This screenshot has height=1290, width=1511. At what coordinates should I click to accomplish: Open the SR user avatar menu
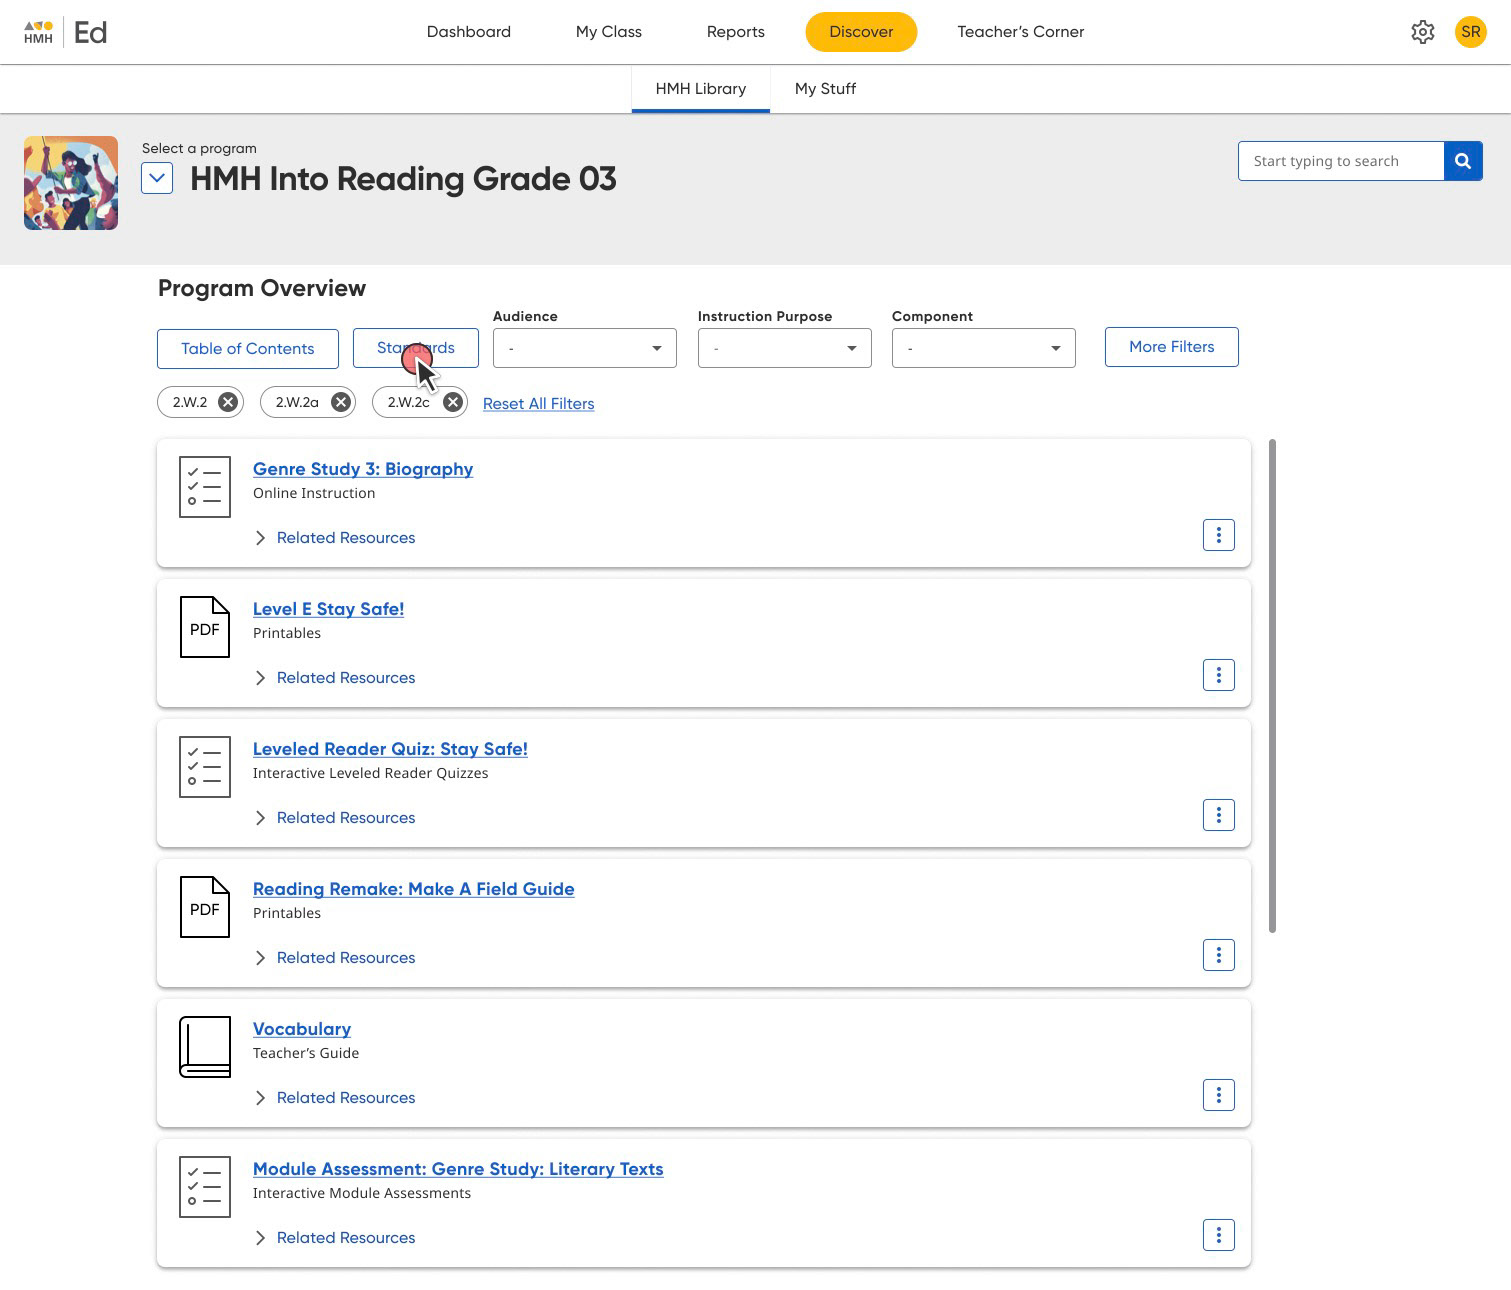(1470, 32)
